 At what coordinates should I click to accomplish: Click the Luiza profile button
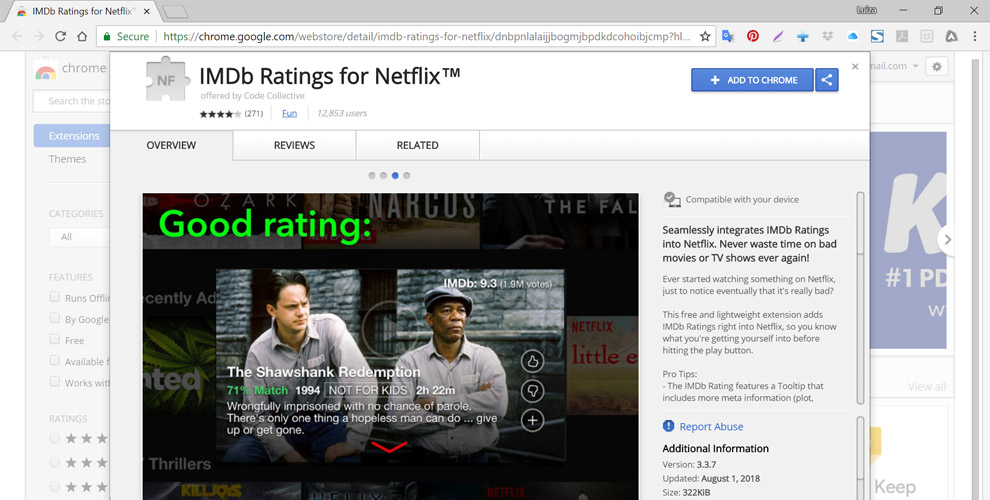click(x=866, y=10)
